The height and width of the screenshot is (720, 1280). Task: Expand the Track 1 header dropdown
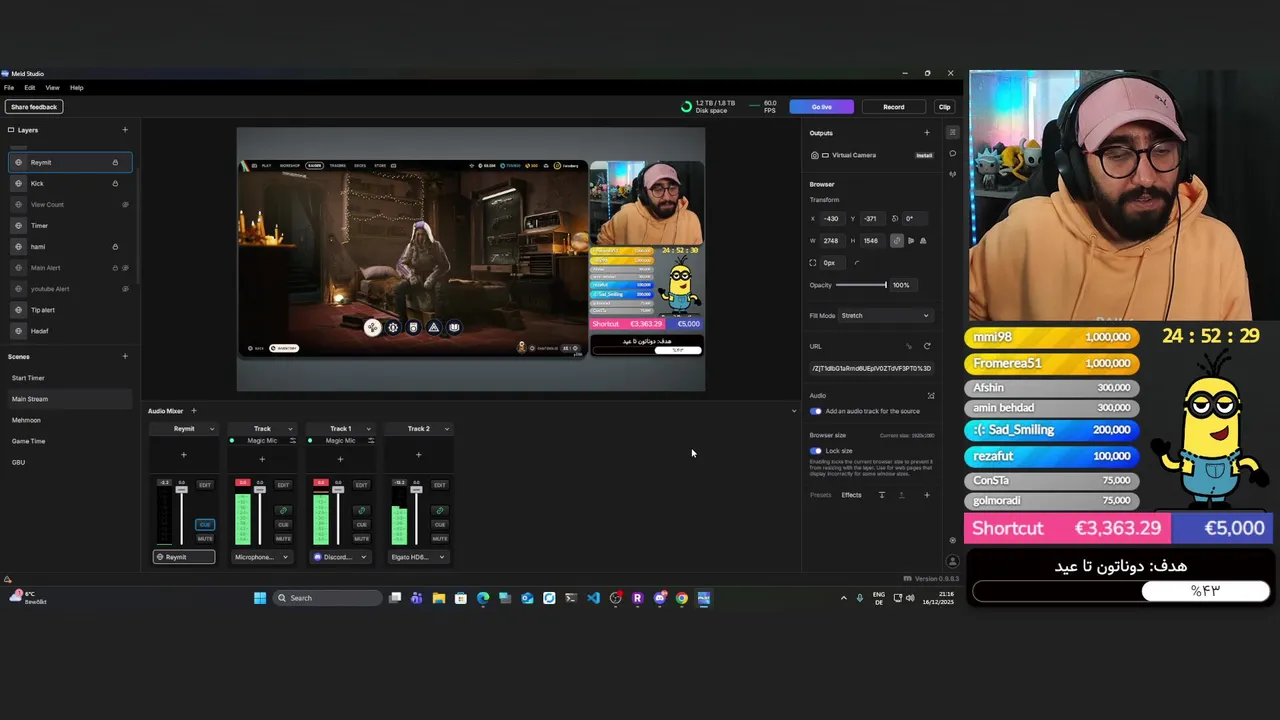point(368,429)
